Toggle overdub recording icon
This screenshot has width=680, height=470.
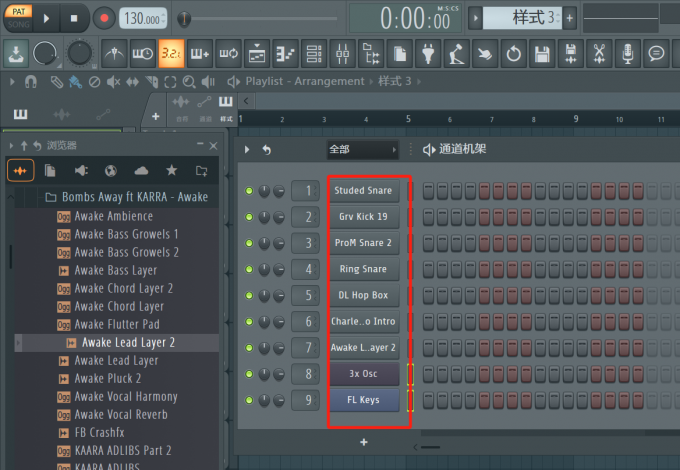tap(200, 54)
